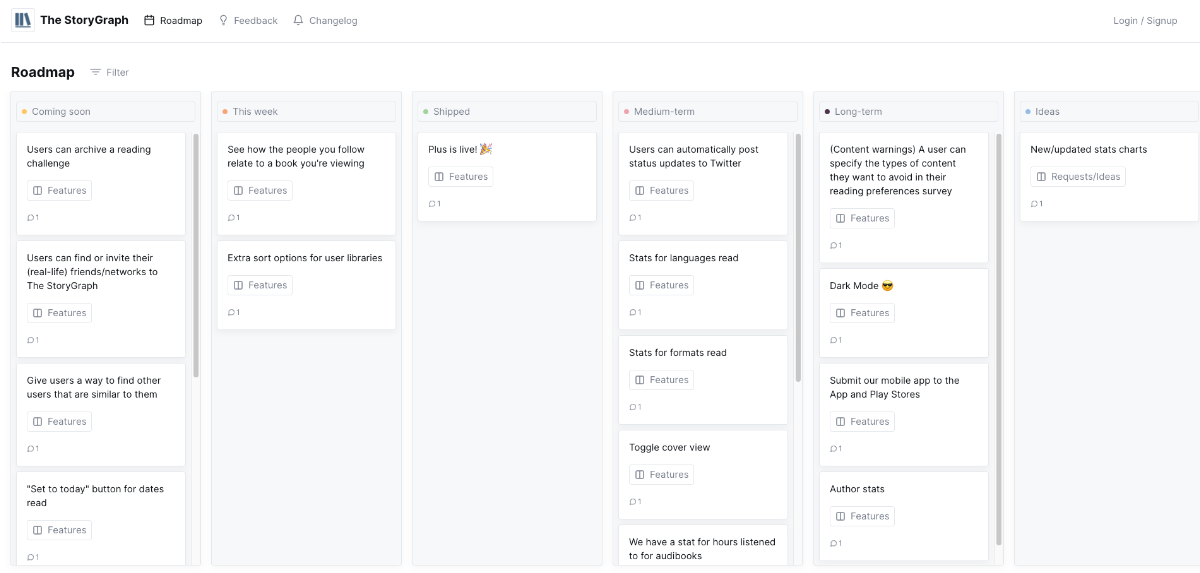Click the Medium-term column scrollbar
This screenshot has width=1200, height=573.
[x=798, y=258]
